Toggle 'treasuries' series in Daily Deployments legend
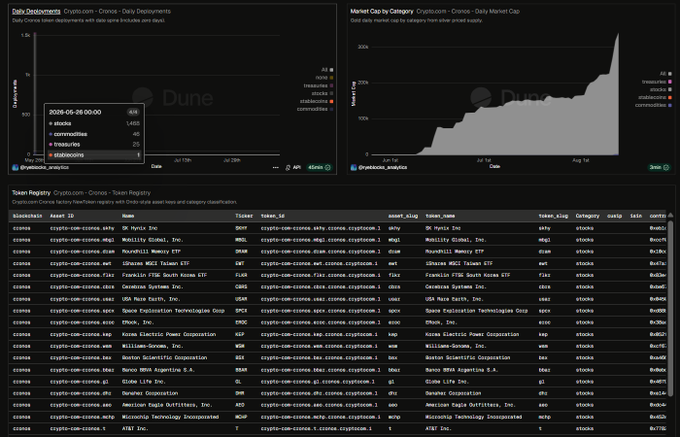 pyautogui.click(x=318, y=85)
